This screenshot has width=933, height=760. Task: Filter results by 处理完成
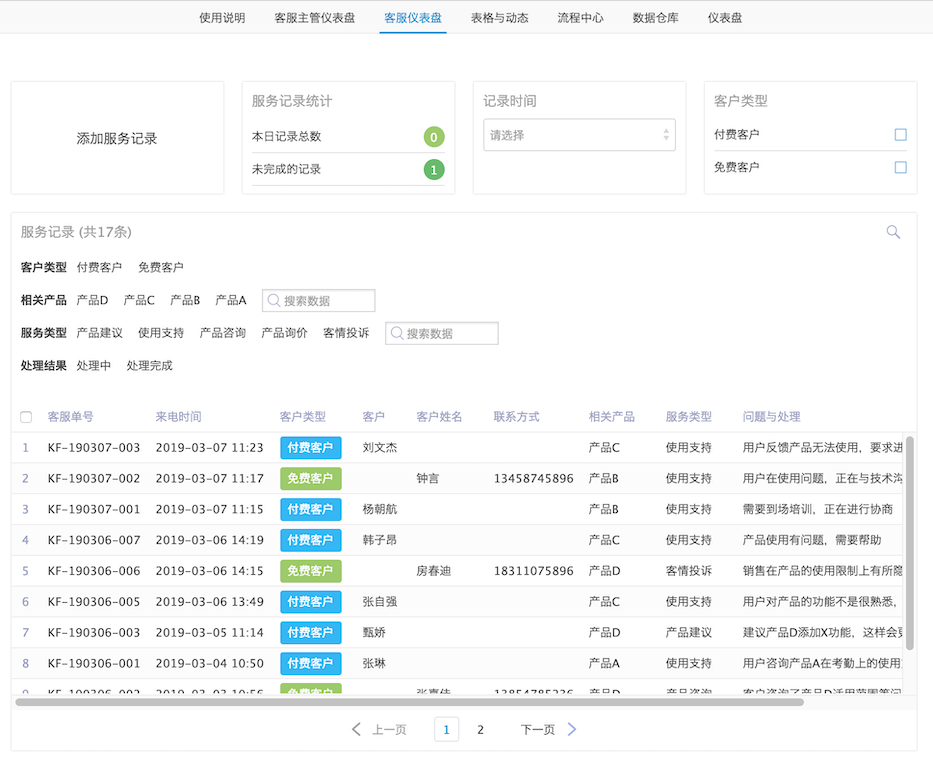[x=149, y=365]
